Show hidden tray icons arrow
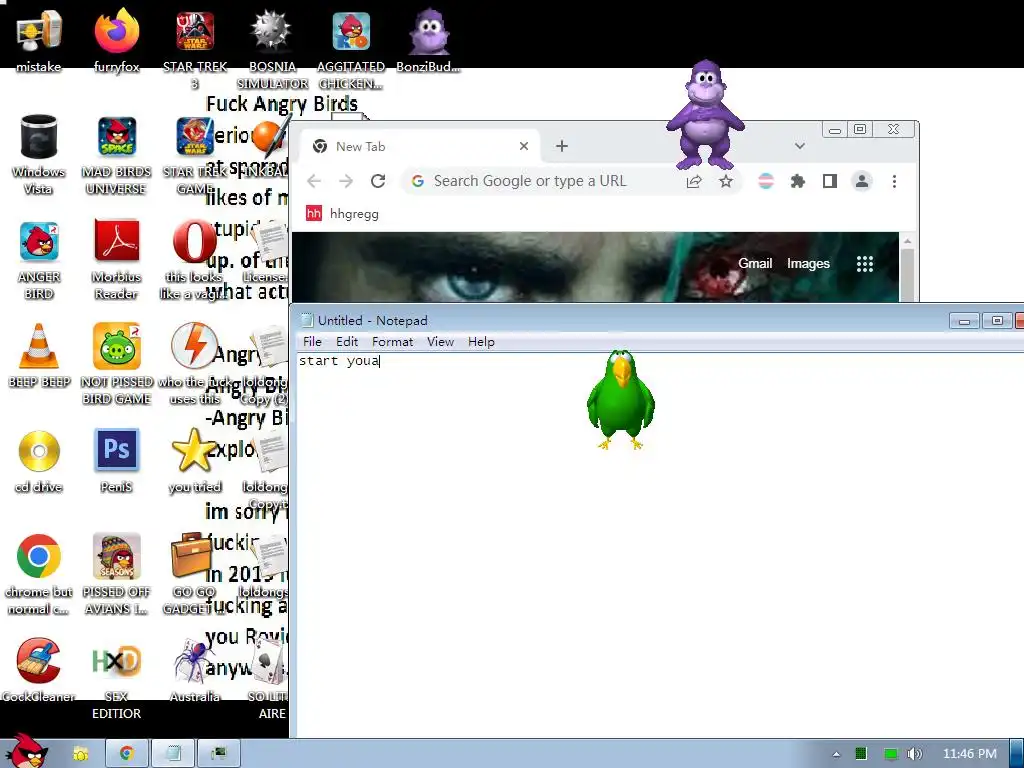Screen dimensions: 1024x768 [x=837, y=754]
